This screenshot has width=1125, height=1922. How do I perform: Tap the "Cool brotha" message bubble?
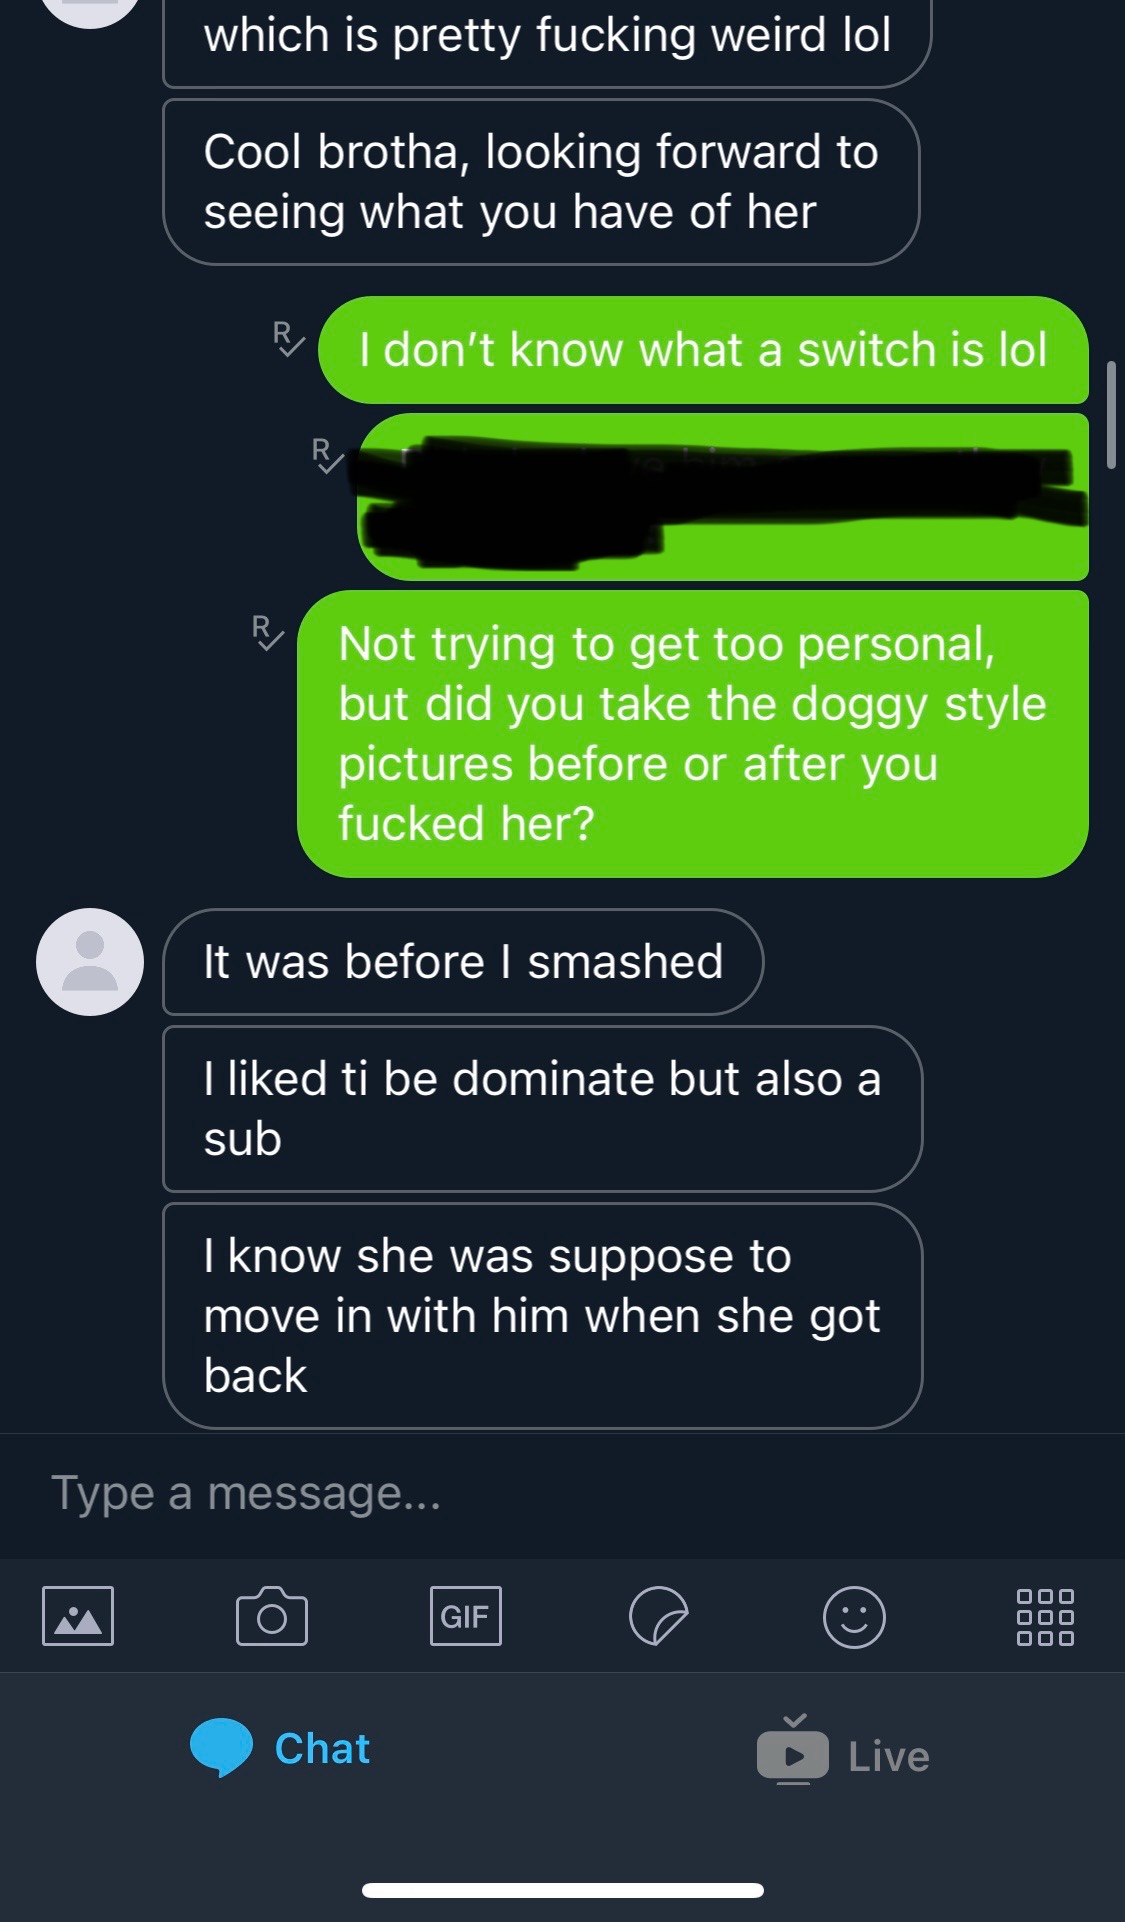coord(540,182)
